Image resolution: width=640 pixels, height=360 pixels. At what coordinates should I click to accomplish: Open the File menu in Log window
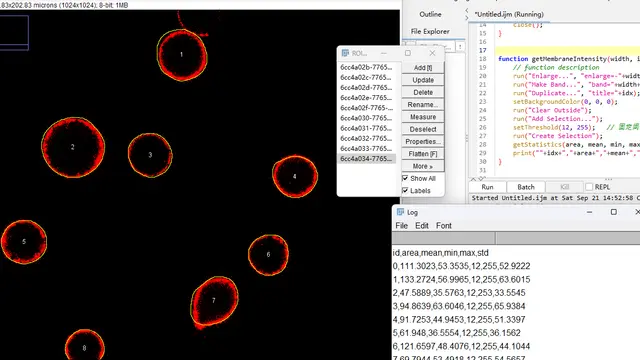[x=401, y=226]
